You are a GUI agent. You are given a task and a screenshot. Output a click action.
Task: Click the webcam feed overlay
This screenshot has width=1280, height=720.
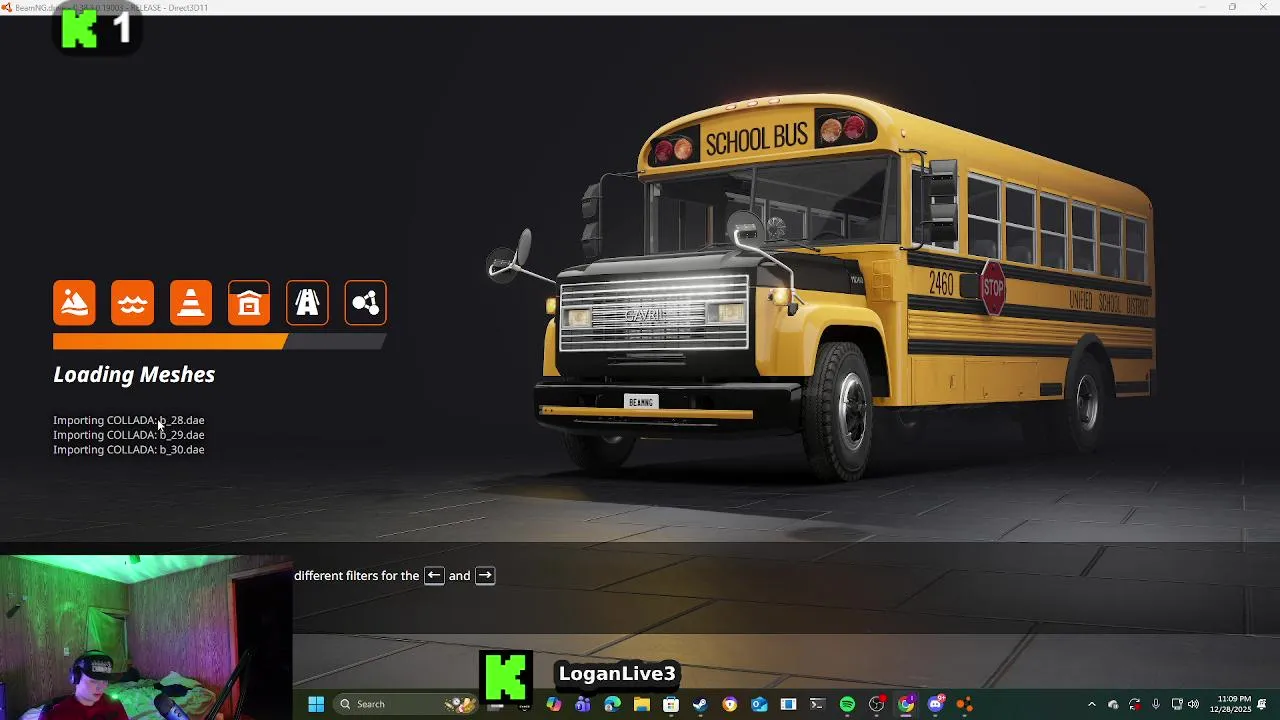(146, 637)
